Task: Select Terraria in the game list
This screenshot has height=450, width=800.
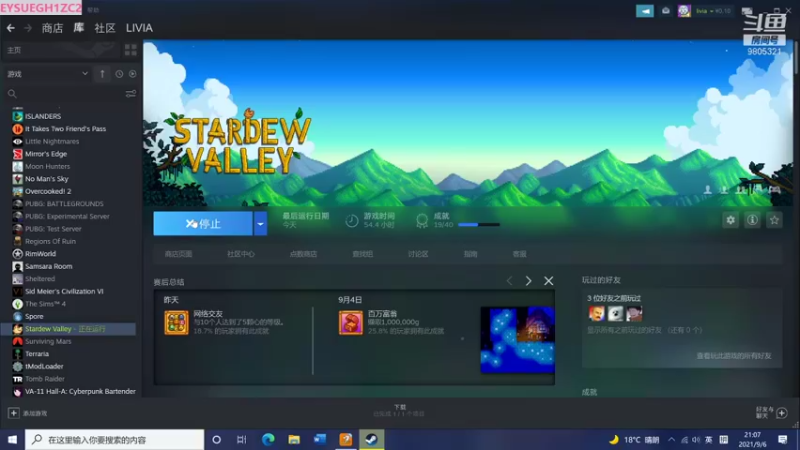Action: [x=37, y=354]
